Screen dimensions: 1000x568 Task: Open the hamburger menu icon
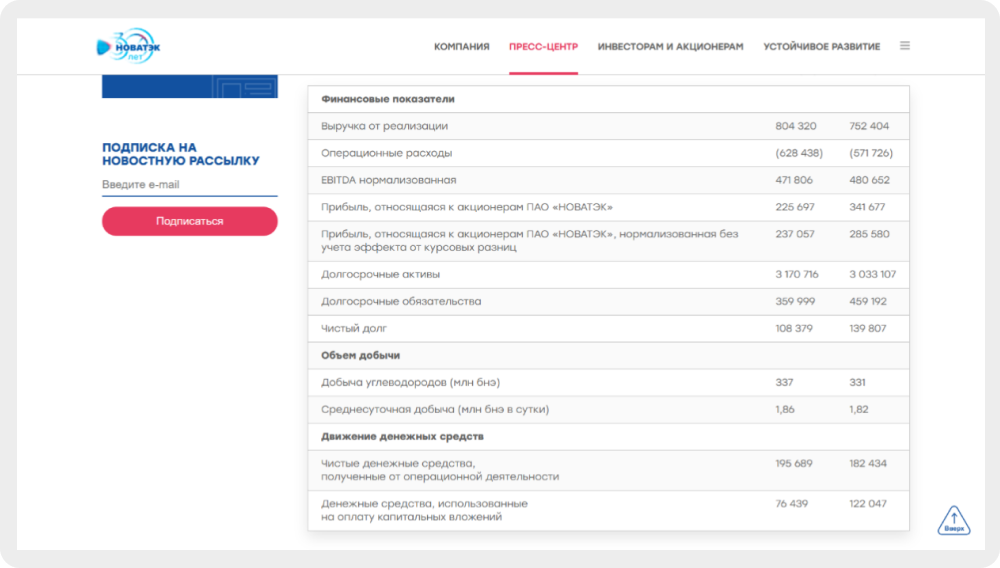pyautogui.click(x=905, y=46)
